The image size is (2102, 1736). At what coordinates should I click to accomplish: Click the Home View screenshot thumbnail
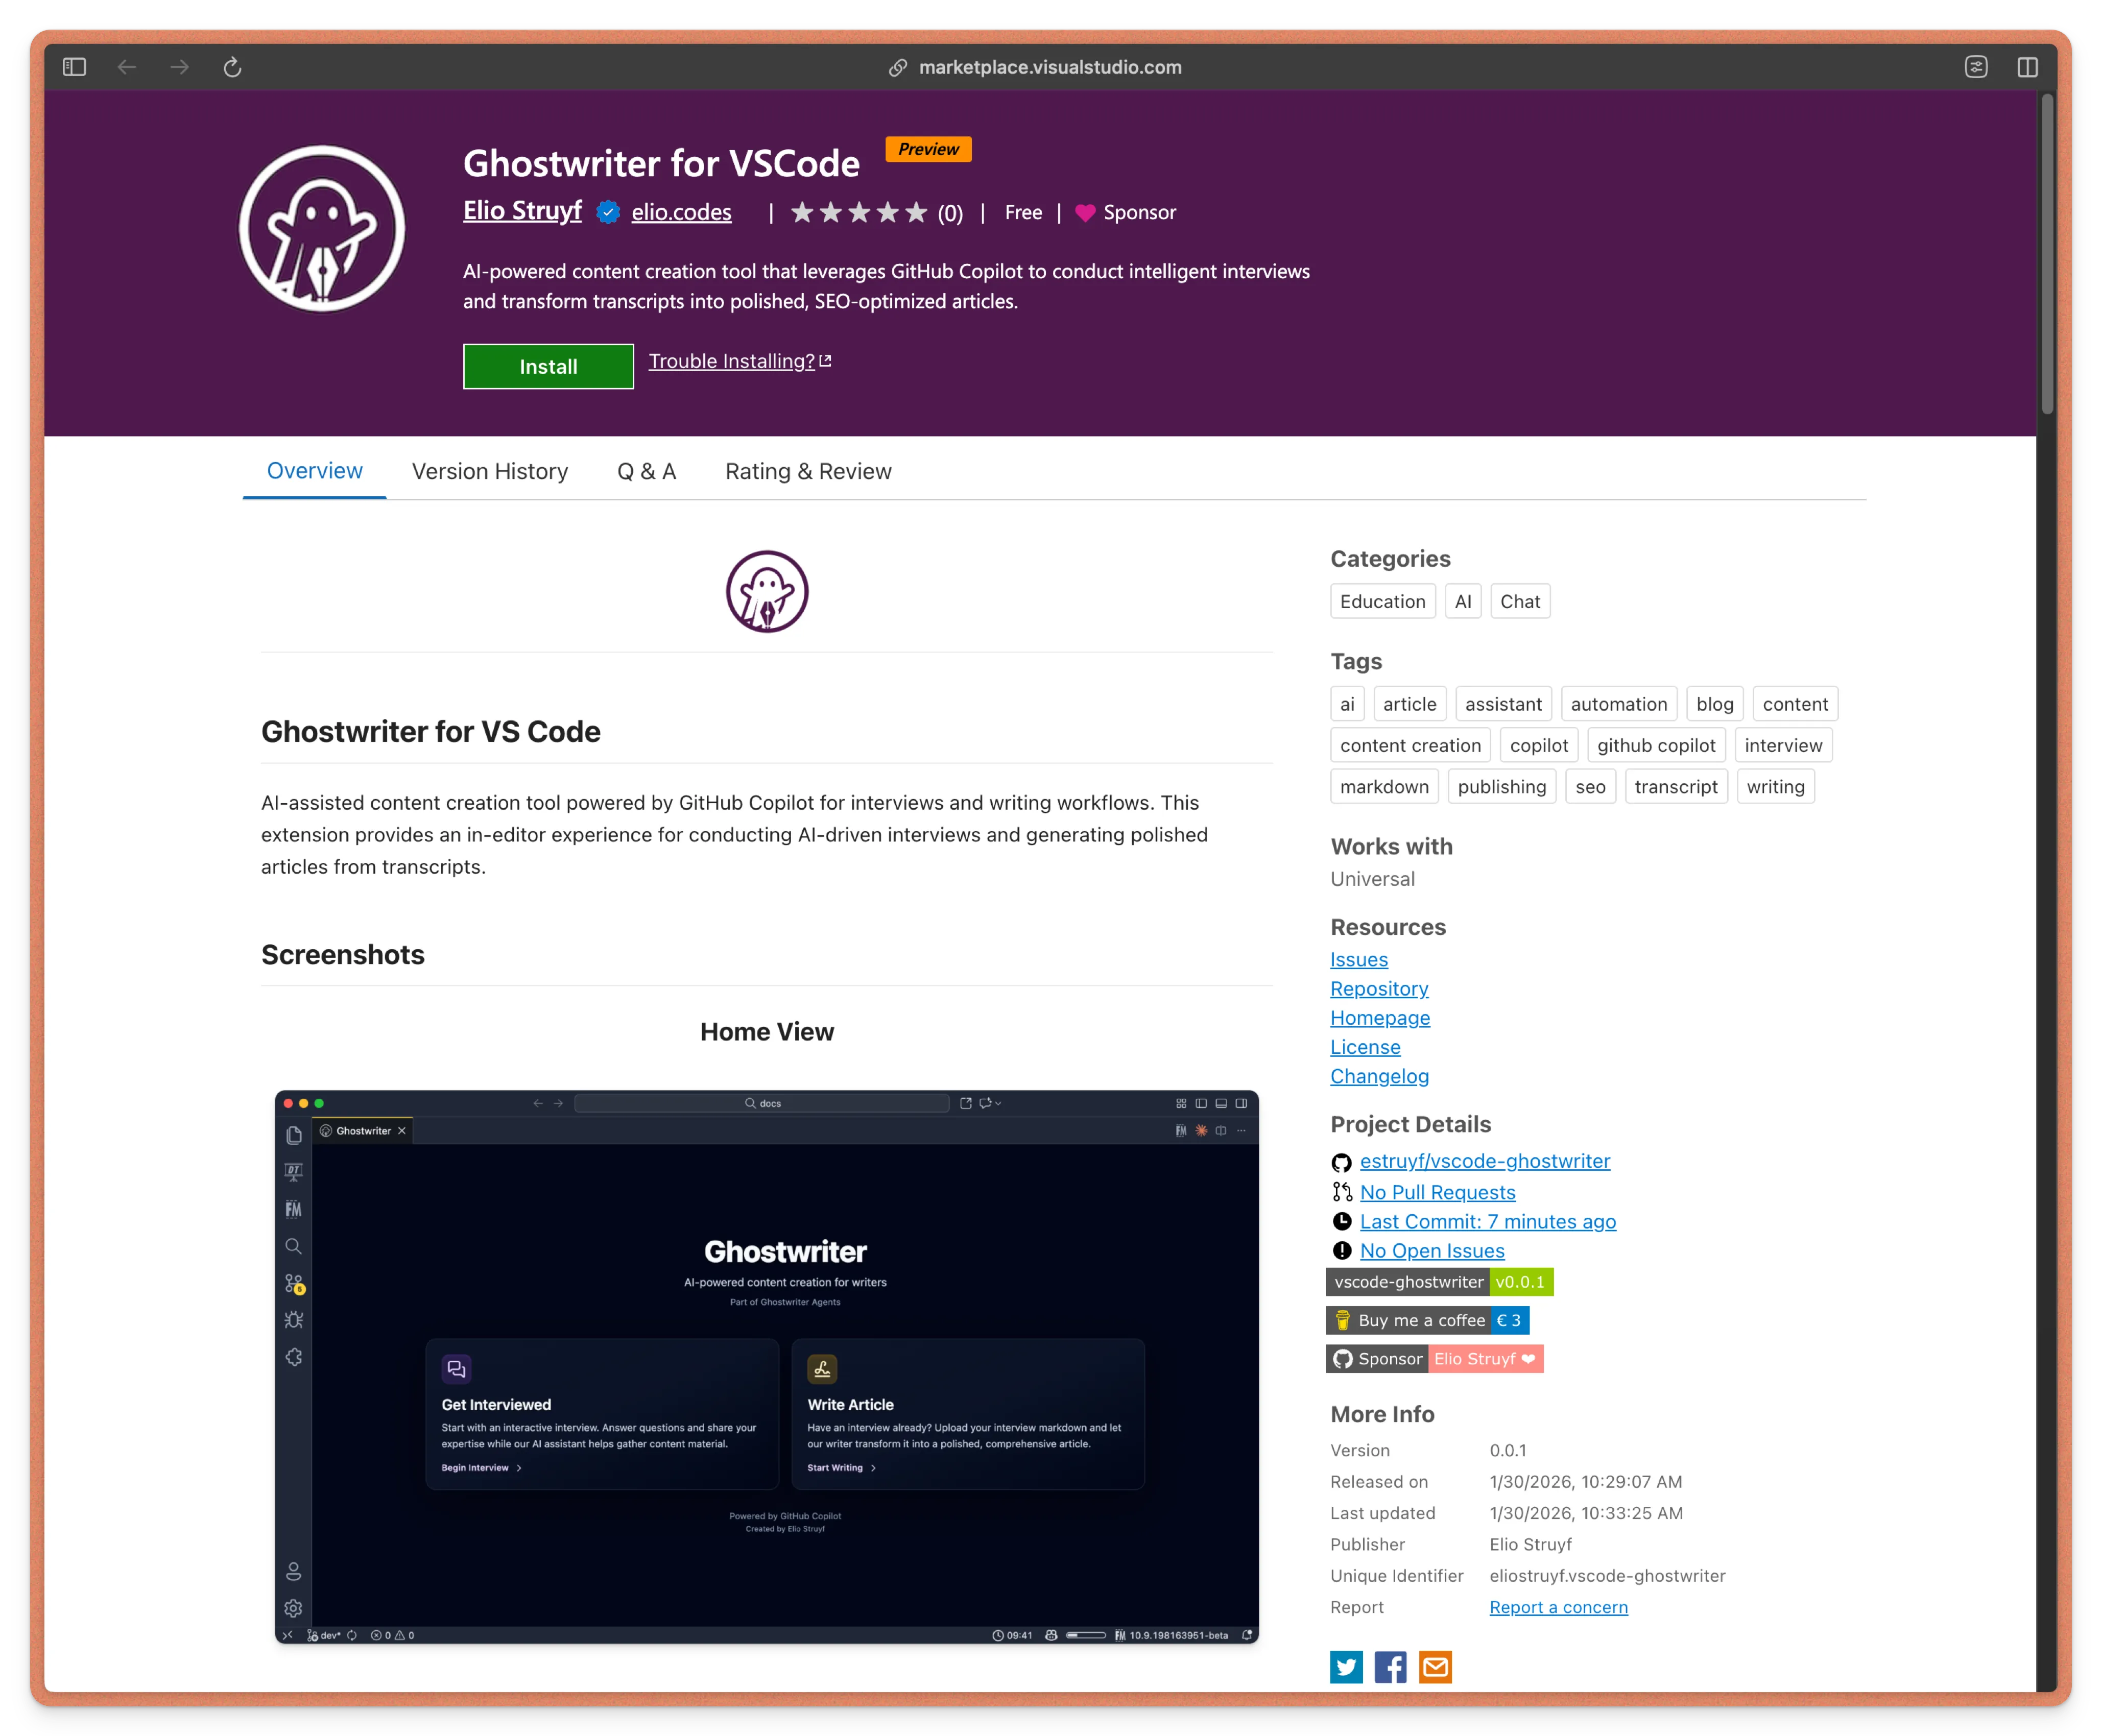click(x=767, y=1366)
